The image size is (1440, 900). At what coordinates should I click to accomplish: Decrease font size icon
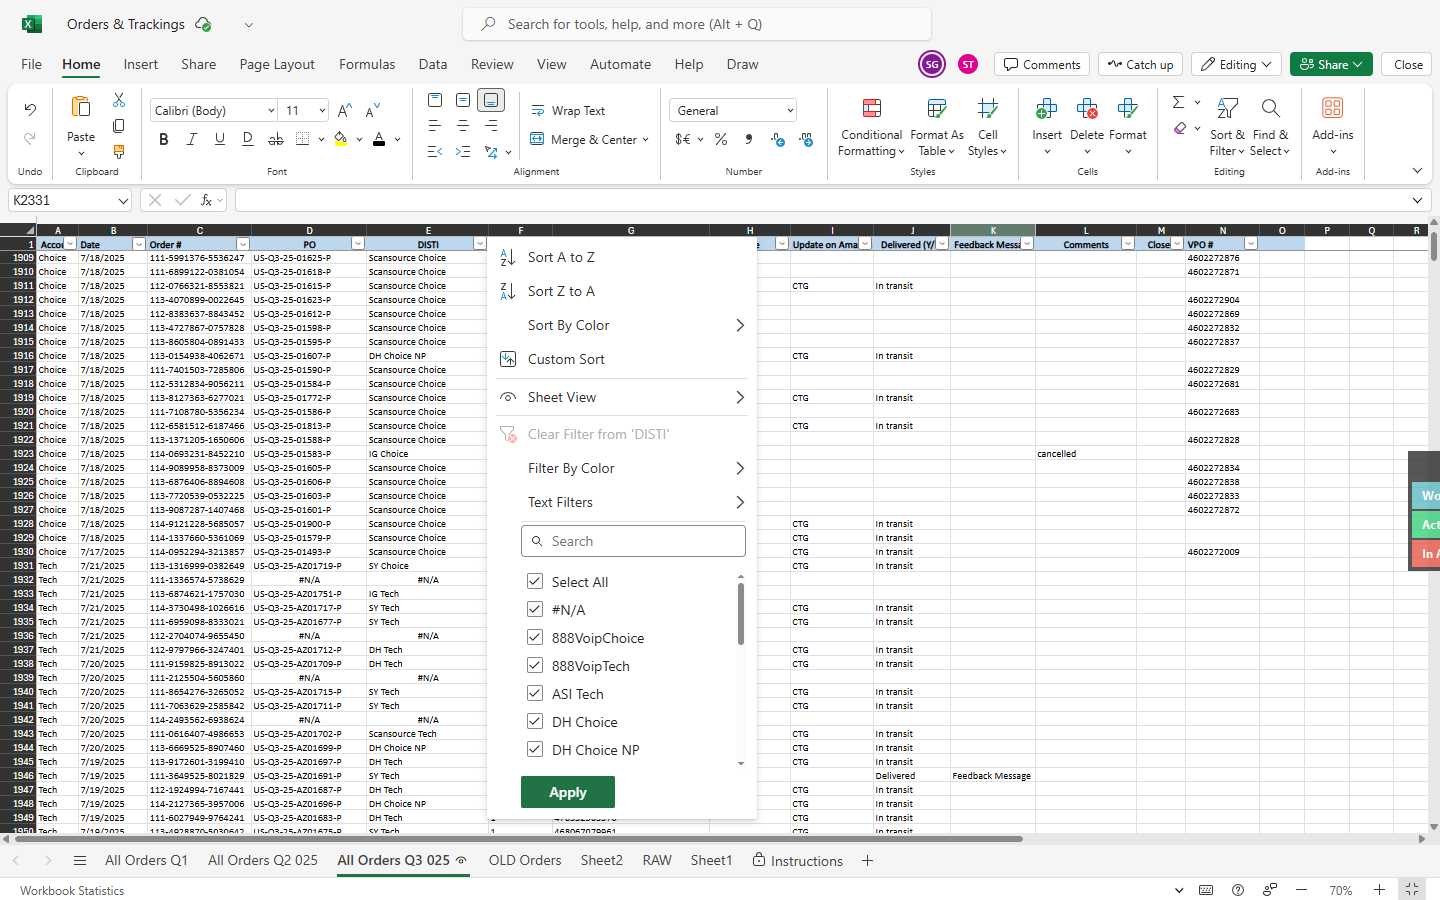pyautogui.click(x=373, y=110)
